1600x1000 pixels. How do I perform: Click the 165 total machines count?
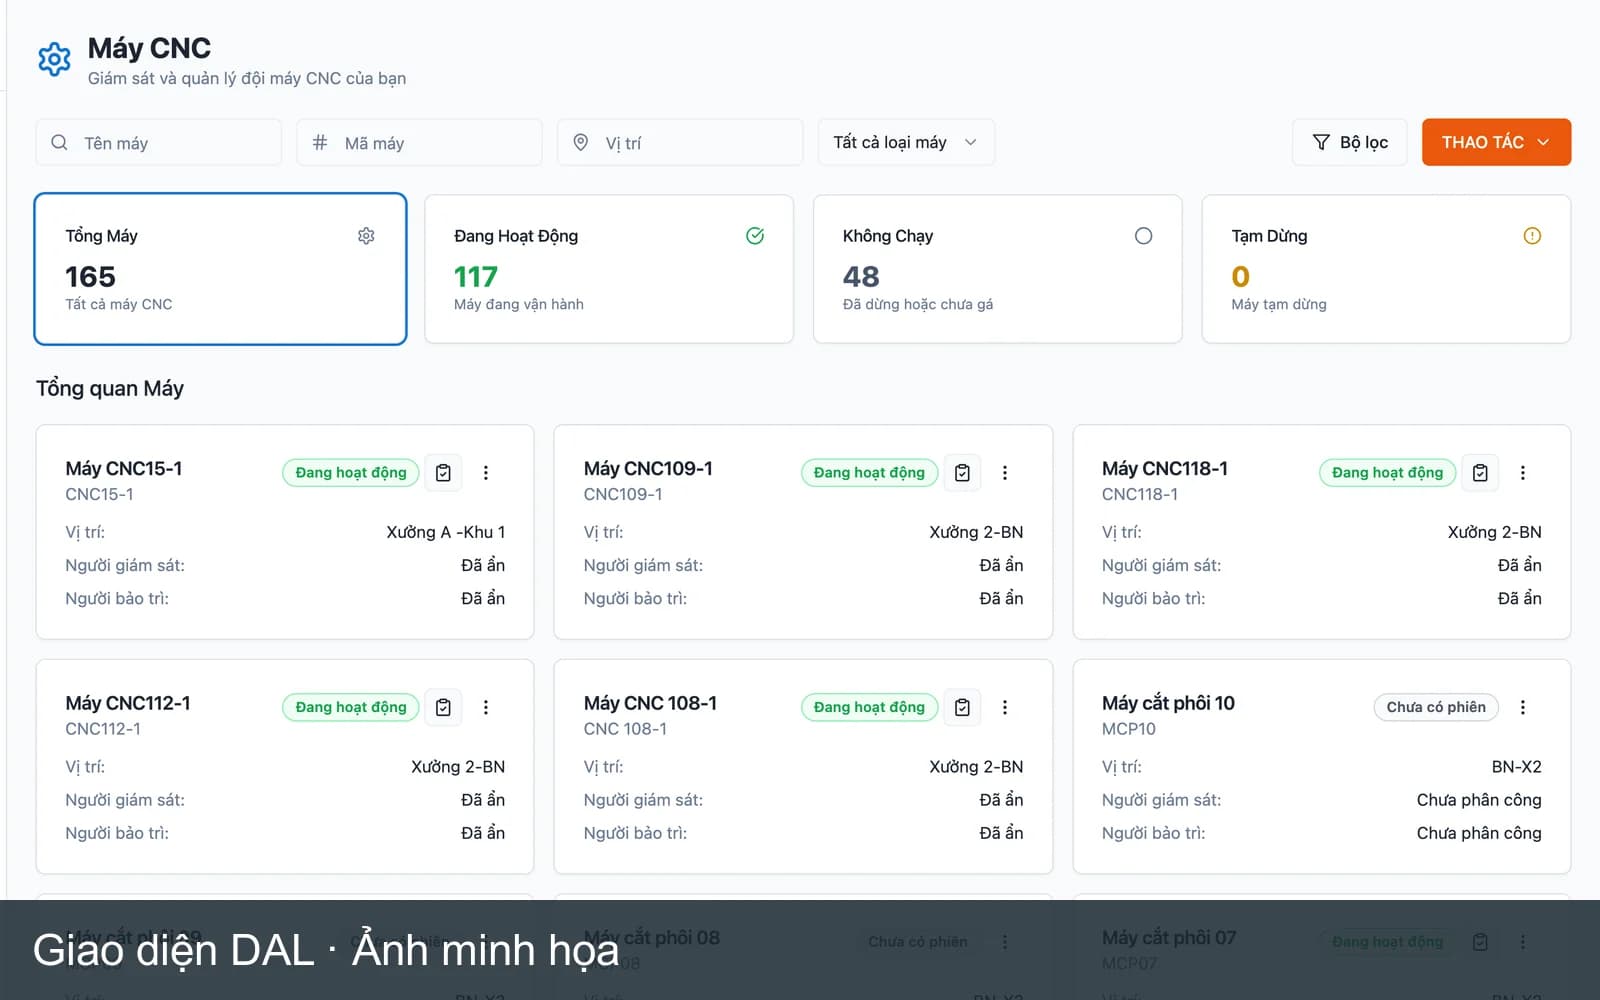tap(90, 277)
